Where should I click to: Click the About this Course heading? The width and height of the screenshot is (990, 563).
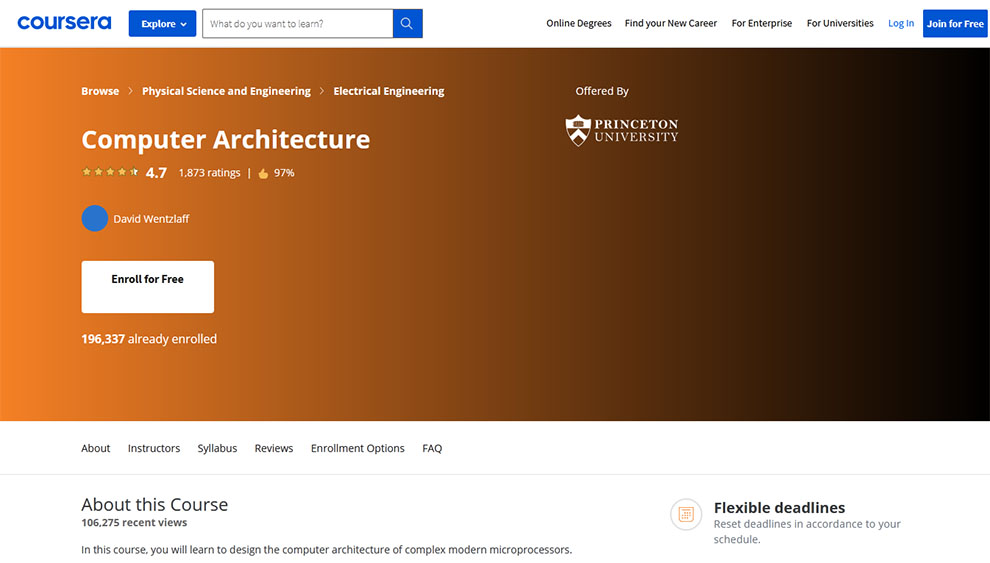(x=154, y=504)
